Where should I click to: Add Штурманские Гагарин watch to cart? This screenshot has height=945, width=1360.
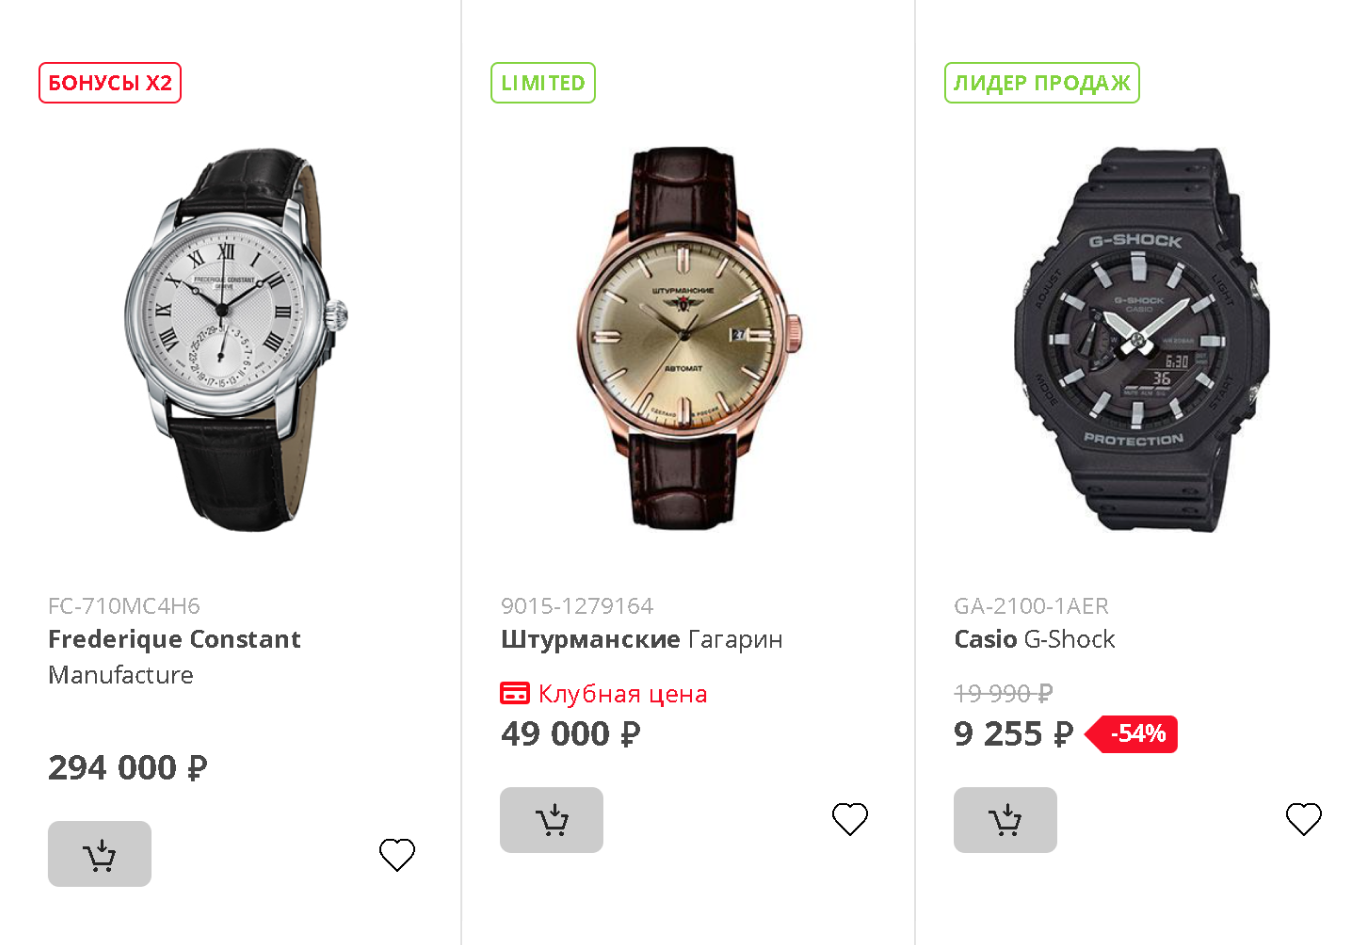coord(551,820)
